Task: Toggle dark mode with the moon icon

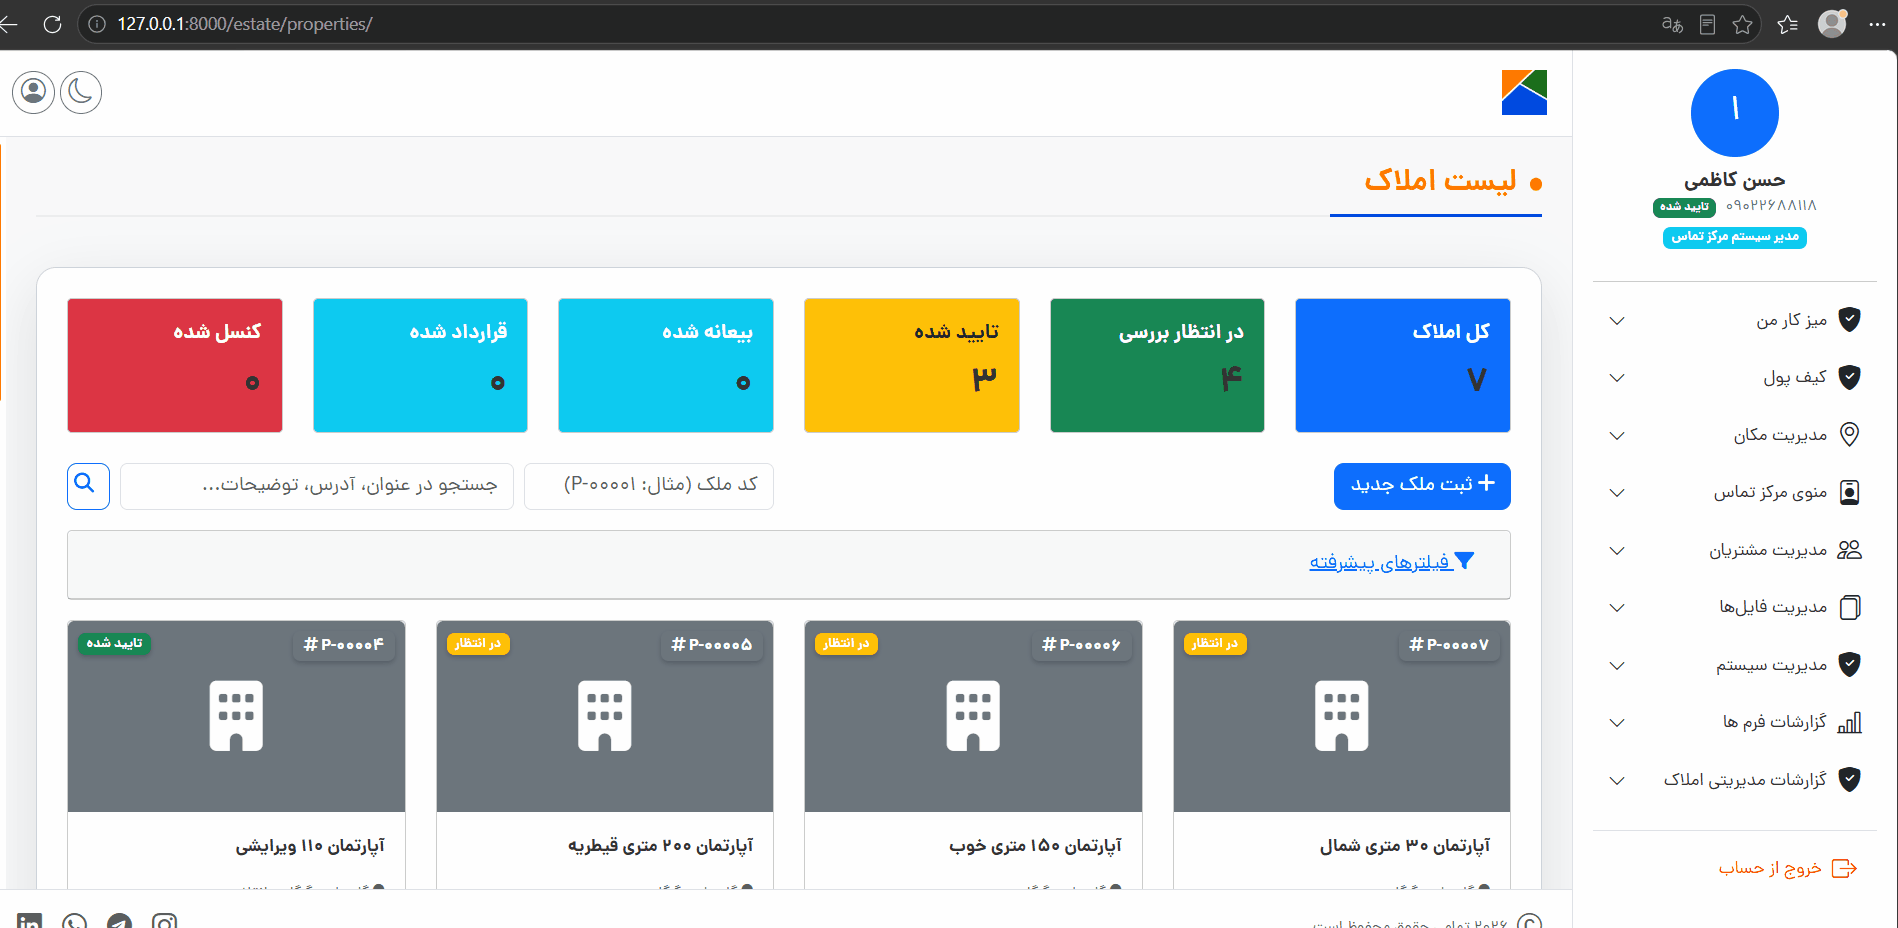Action: 81,92
